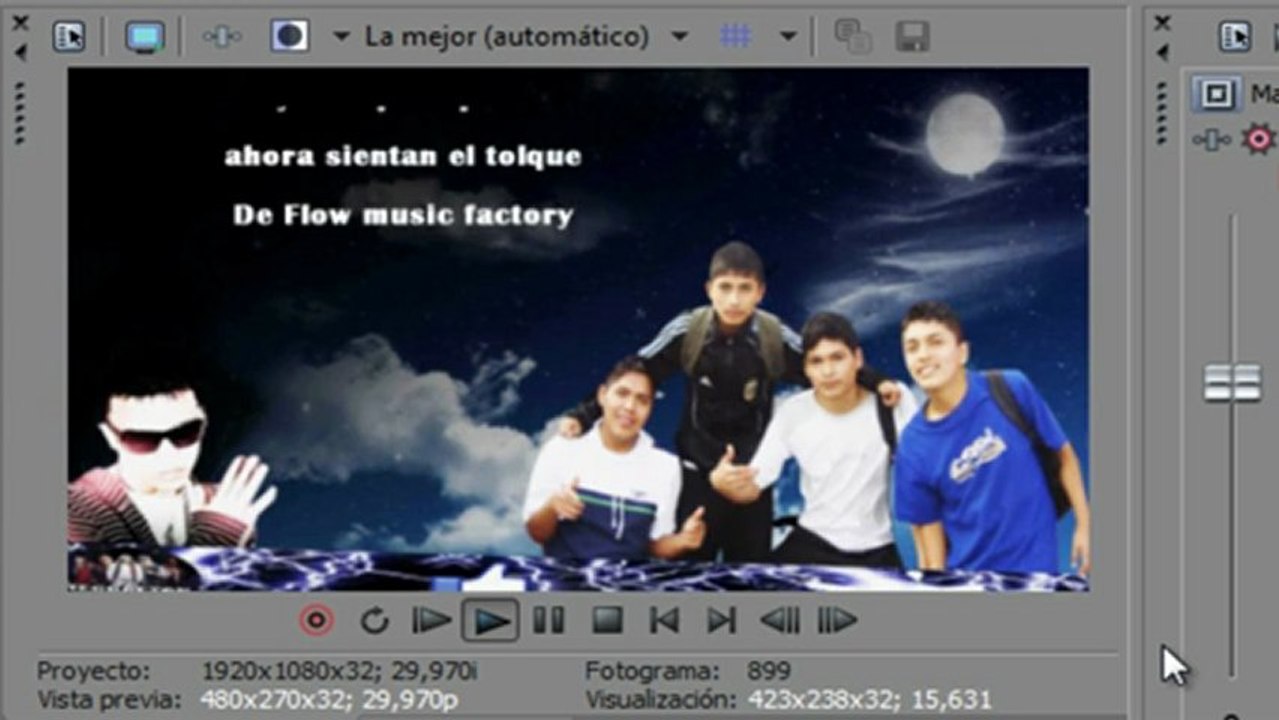Open properties icon in mixer panel toolbar
1279x720 pixels.
[1235, 37]
